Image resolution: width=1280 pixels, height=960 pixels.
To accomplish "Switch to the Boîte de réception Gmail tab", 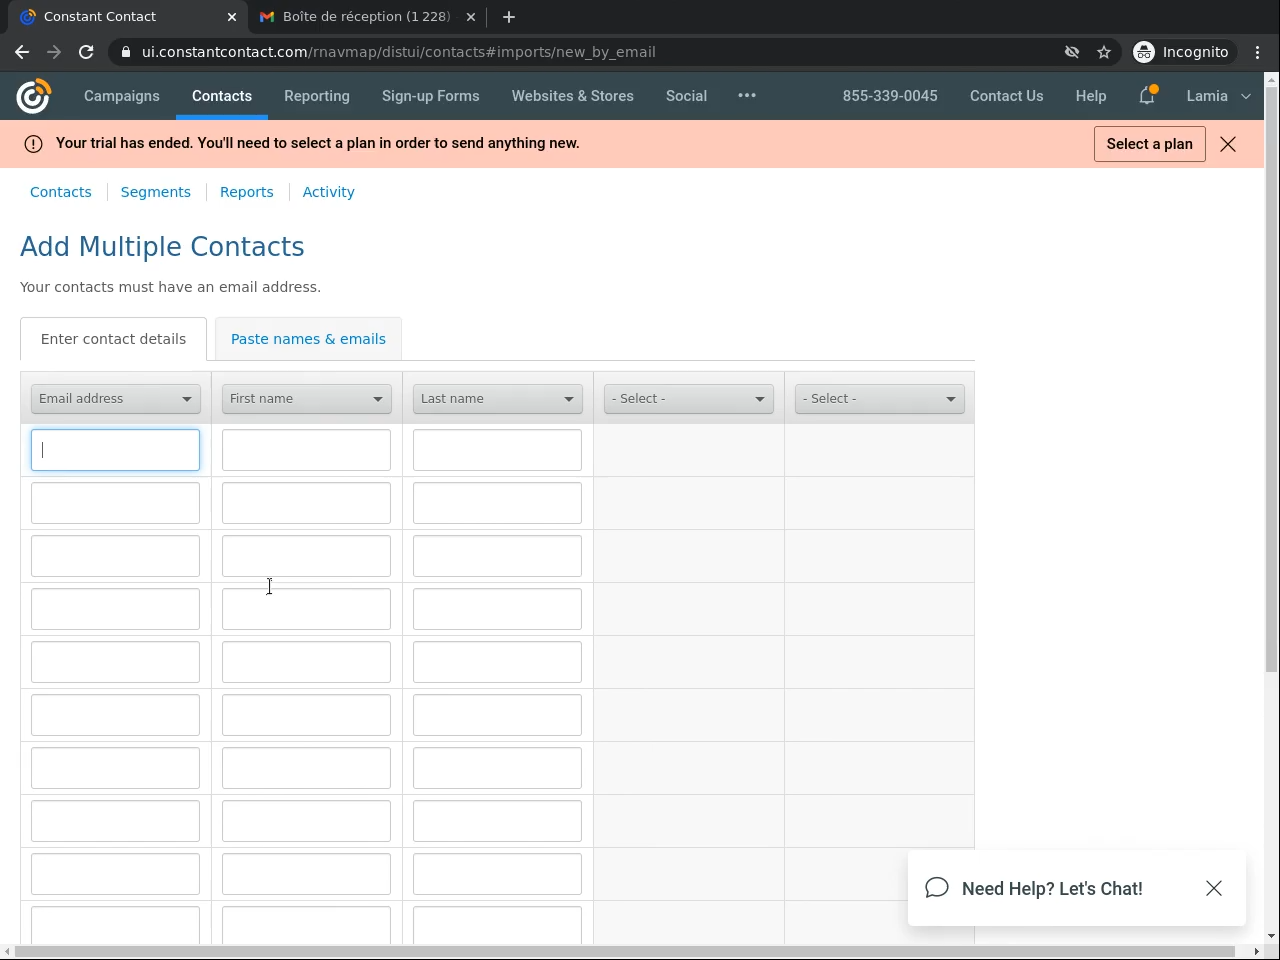I will click(x=366, y=17).
